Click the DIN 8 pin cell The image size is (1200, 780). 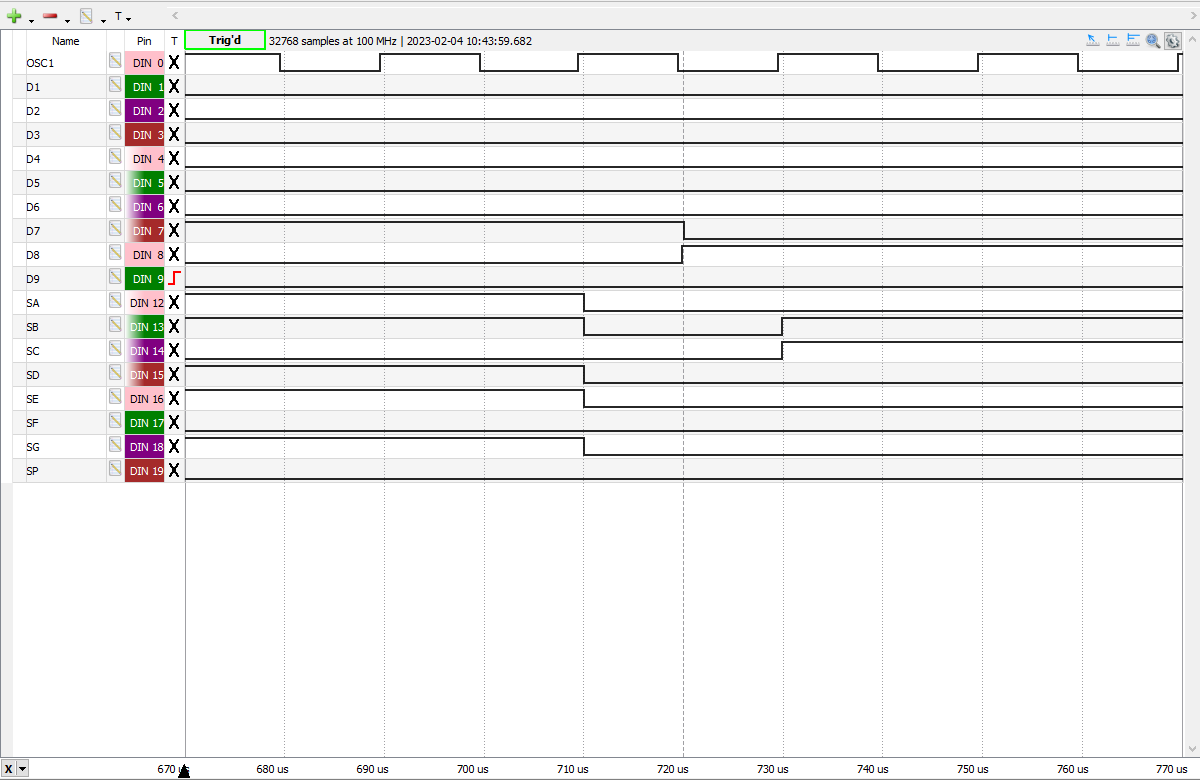tap(145, 254)
